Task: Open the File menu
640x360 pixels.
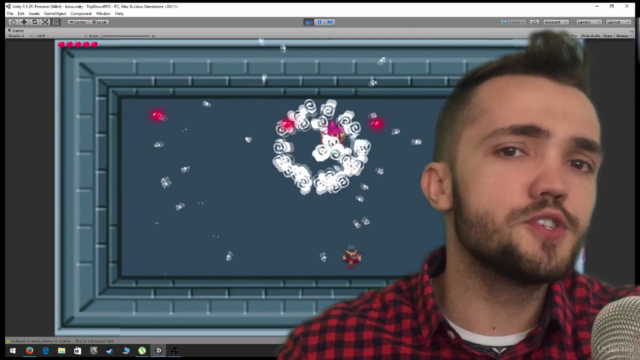Action: pyautogui.click(x=10, y=13)
